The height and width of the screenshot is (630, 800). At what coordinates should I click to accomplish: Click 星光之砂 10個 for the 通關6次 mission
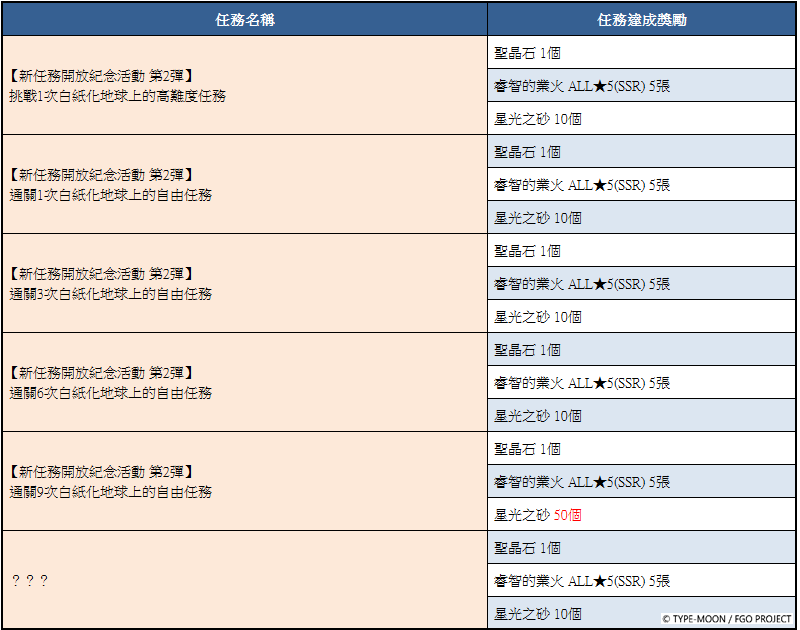coord(538,416)
